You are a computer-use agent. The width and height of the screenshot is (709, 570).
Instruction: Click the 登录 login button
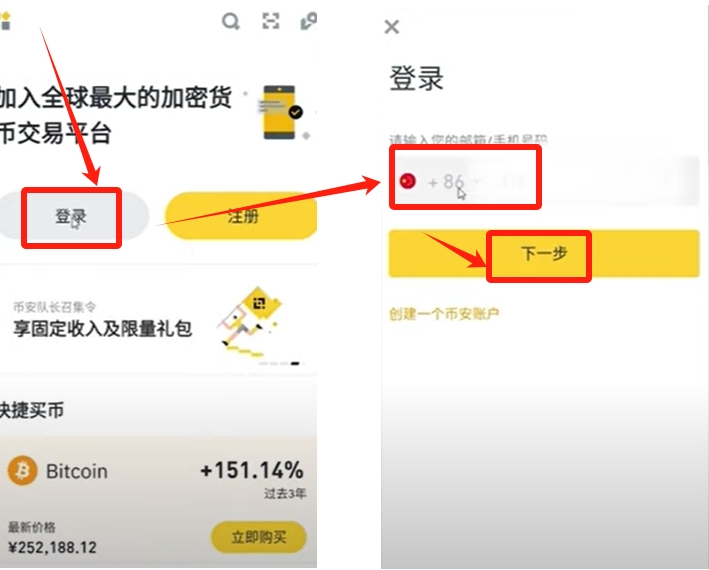point(71,216)
